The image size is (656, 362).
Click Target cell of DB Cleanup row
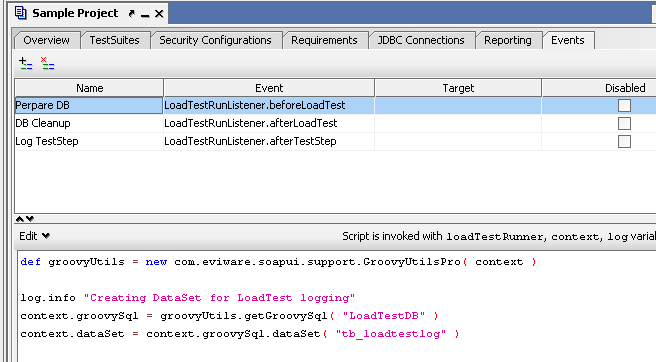[458, 123]
